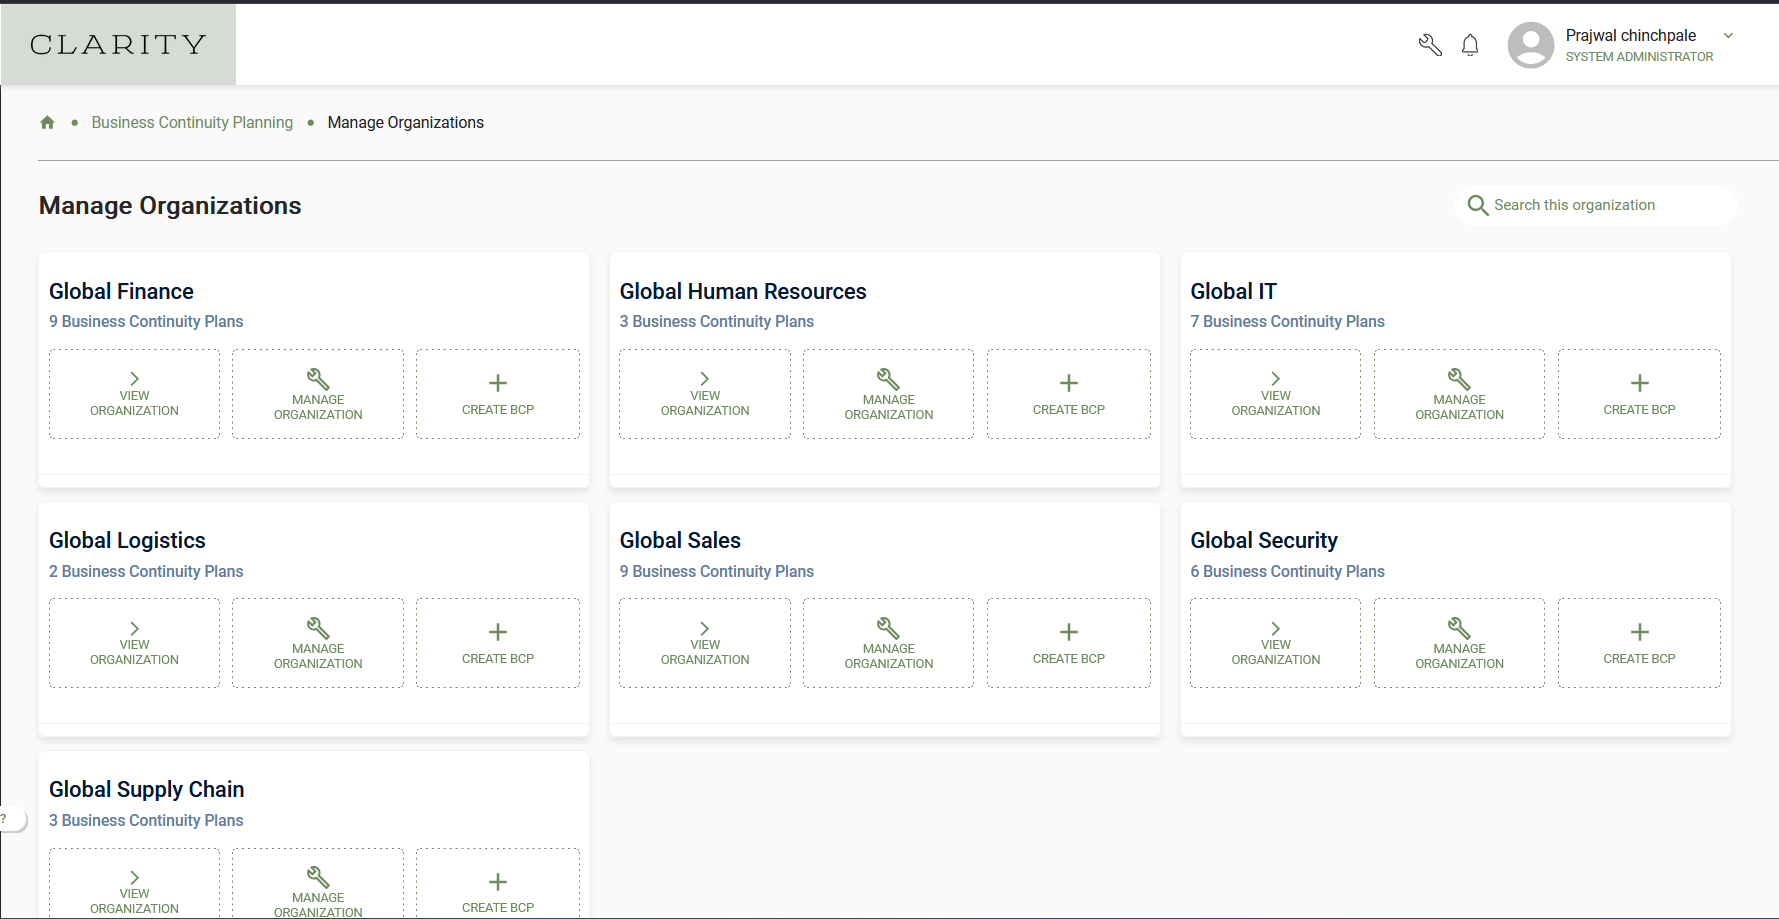Open the notifications bell icon
The image size is (1779, 919).
[1470, 45]
